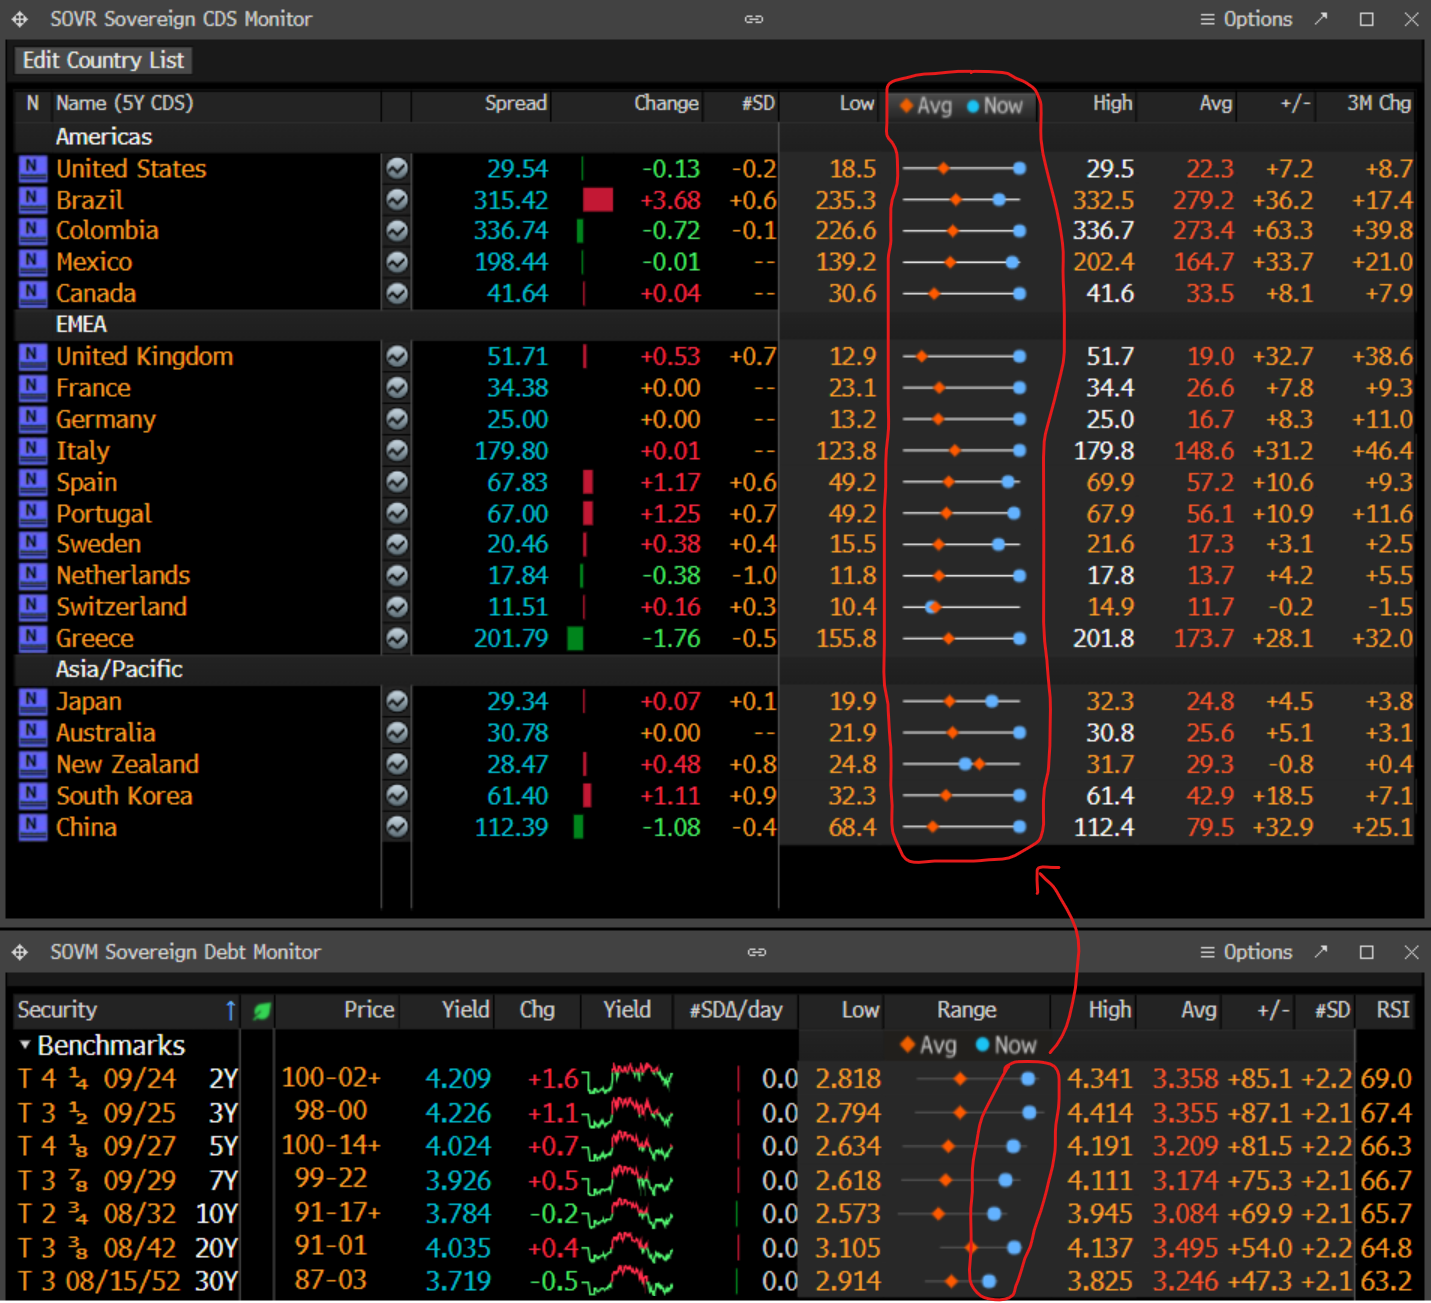Image resolution: width=1431 pixels, height=1303 pixels.
Task: Click 7Y yield sparkline chart
Action: coord(628,1180)
